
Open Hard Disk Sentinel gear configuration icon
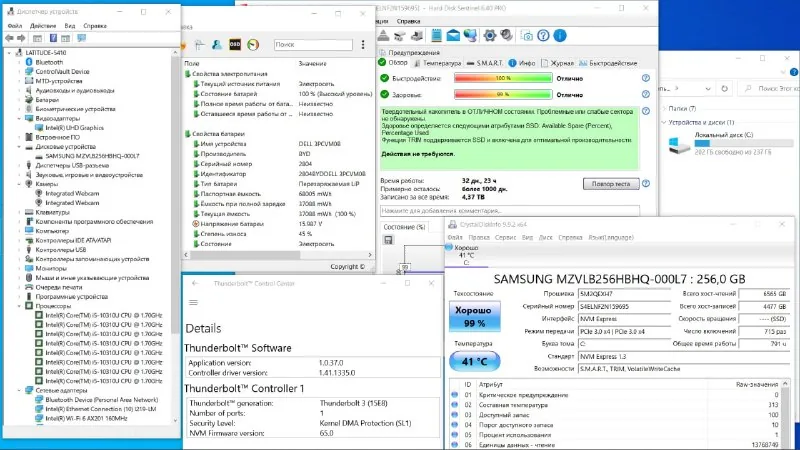tap(489, 35)
